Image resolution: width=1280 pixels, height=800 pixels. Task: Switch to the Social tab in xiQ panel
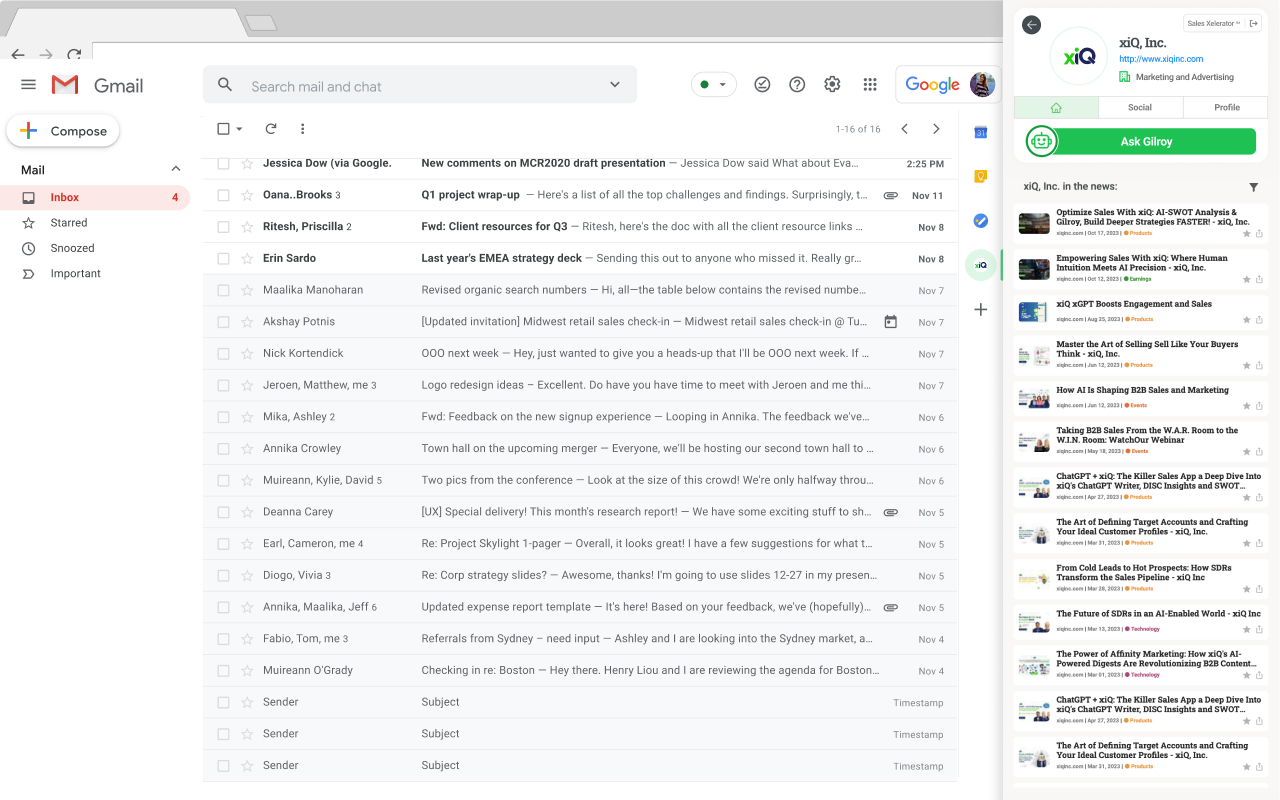(x=1140, y=107)
